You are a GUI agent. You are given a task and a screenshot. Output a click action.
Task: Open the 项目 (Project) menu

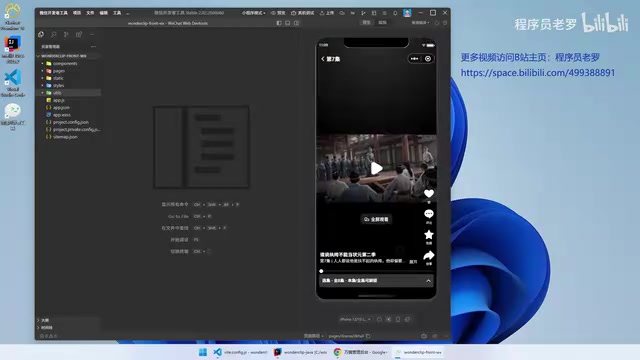coord(77,13)
